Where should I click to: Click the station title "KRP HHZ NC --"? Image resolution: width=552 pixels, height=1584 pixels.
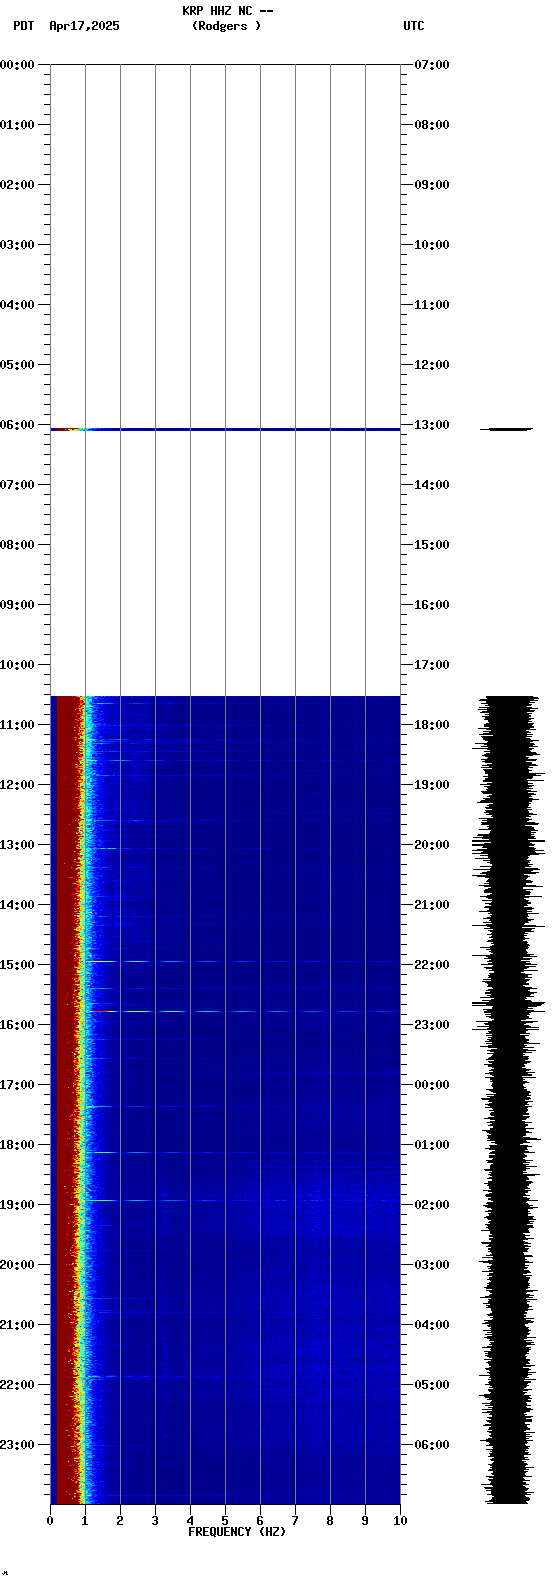pyautogui.click(x=228, y=11)
